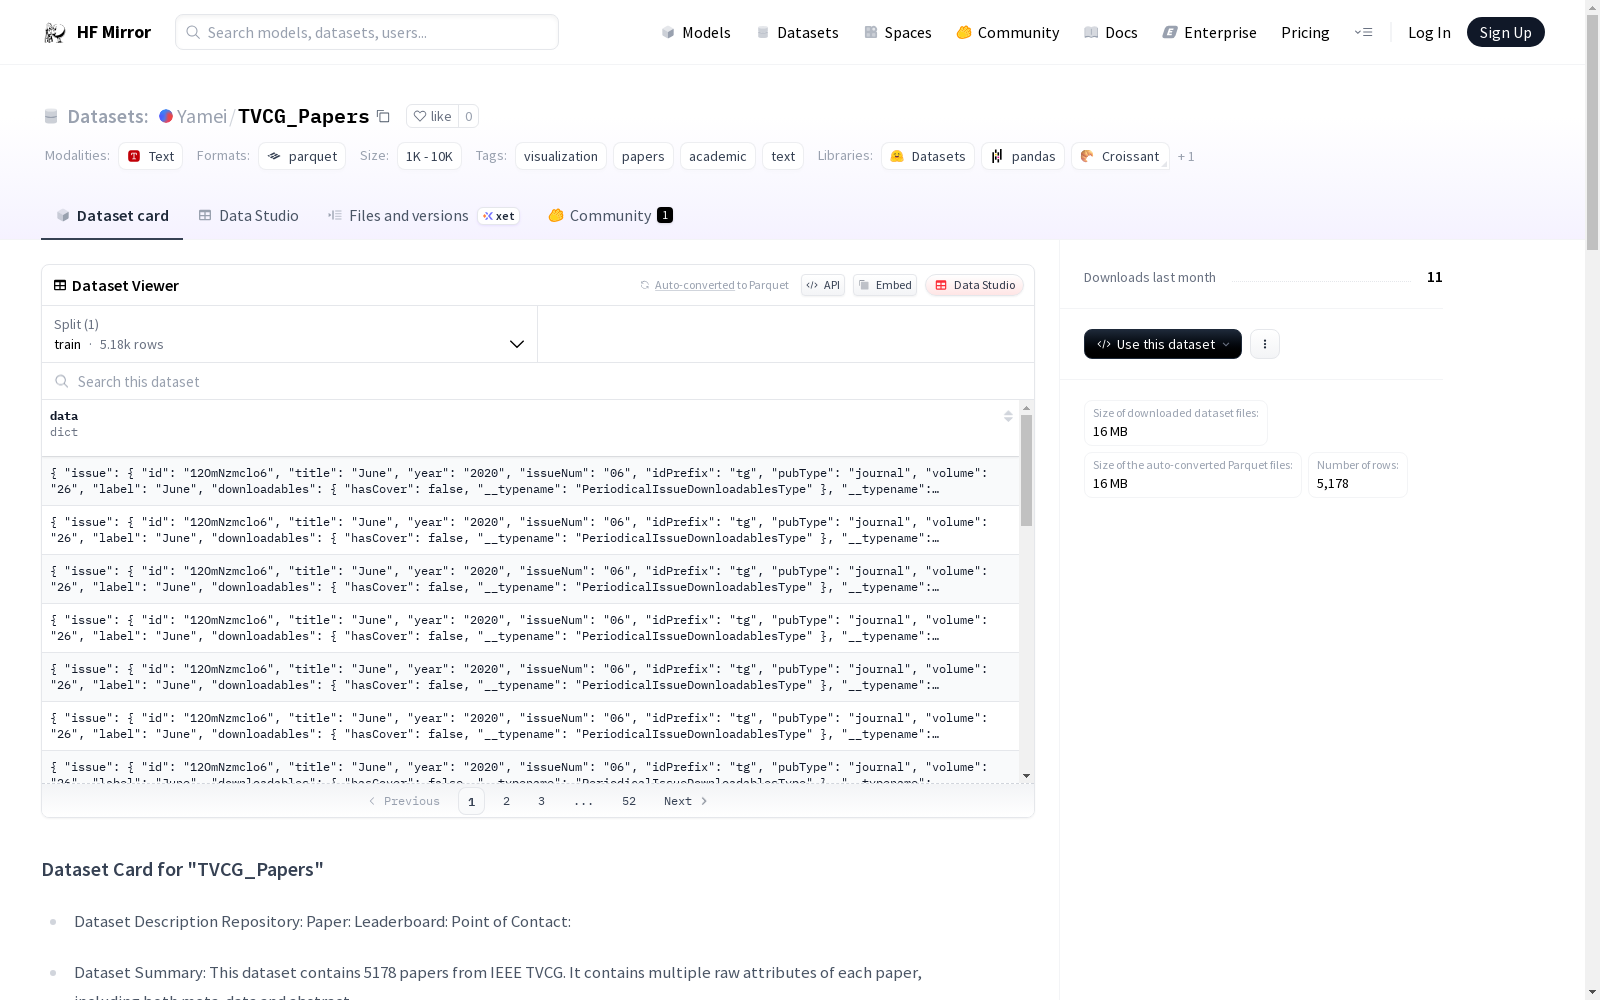Click the like count 0
This screenshot has height=1000, width=1600.
click(468, 116)
